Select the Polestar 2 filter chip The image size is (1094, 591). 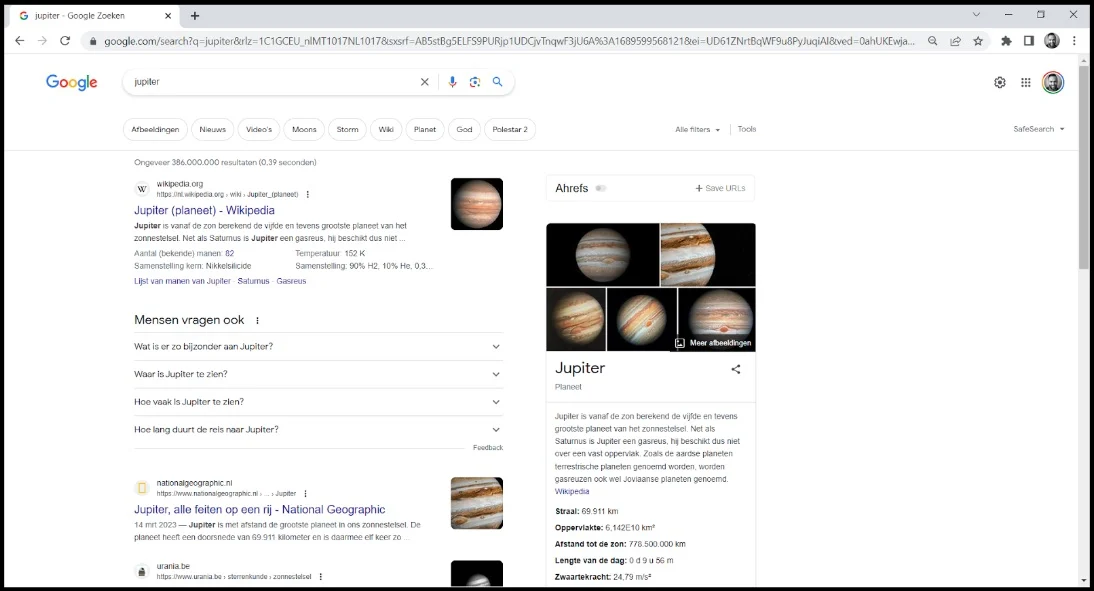point(510,129)
